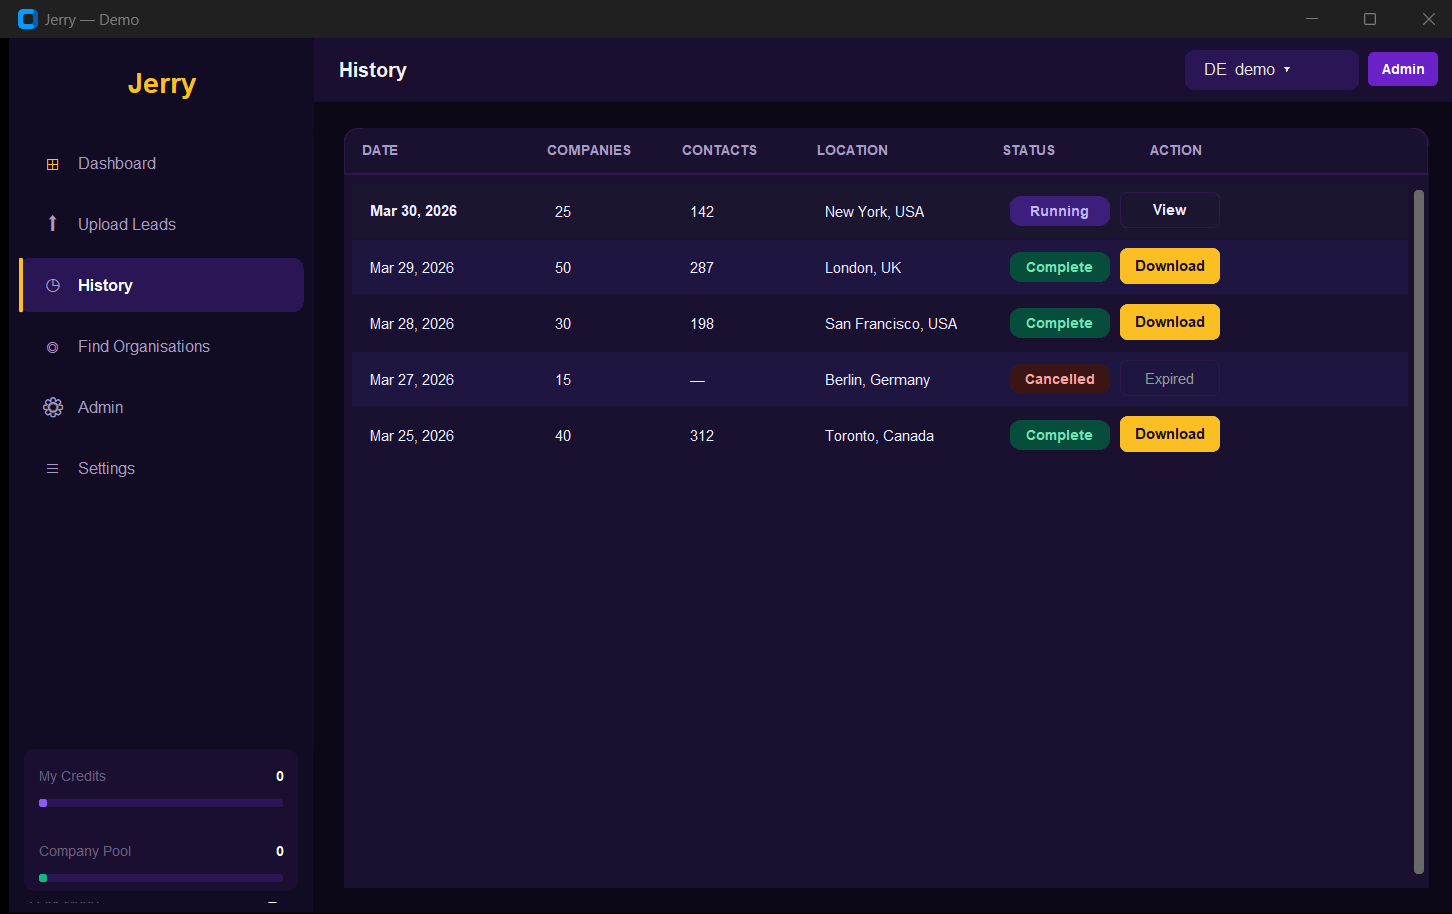Viewport: 1452px width, 914px height.
Task: Click the Upload Leads arrow icon
Action: 53,224
